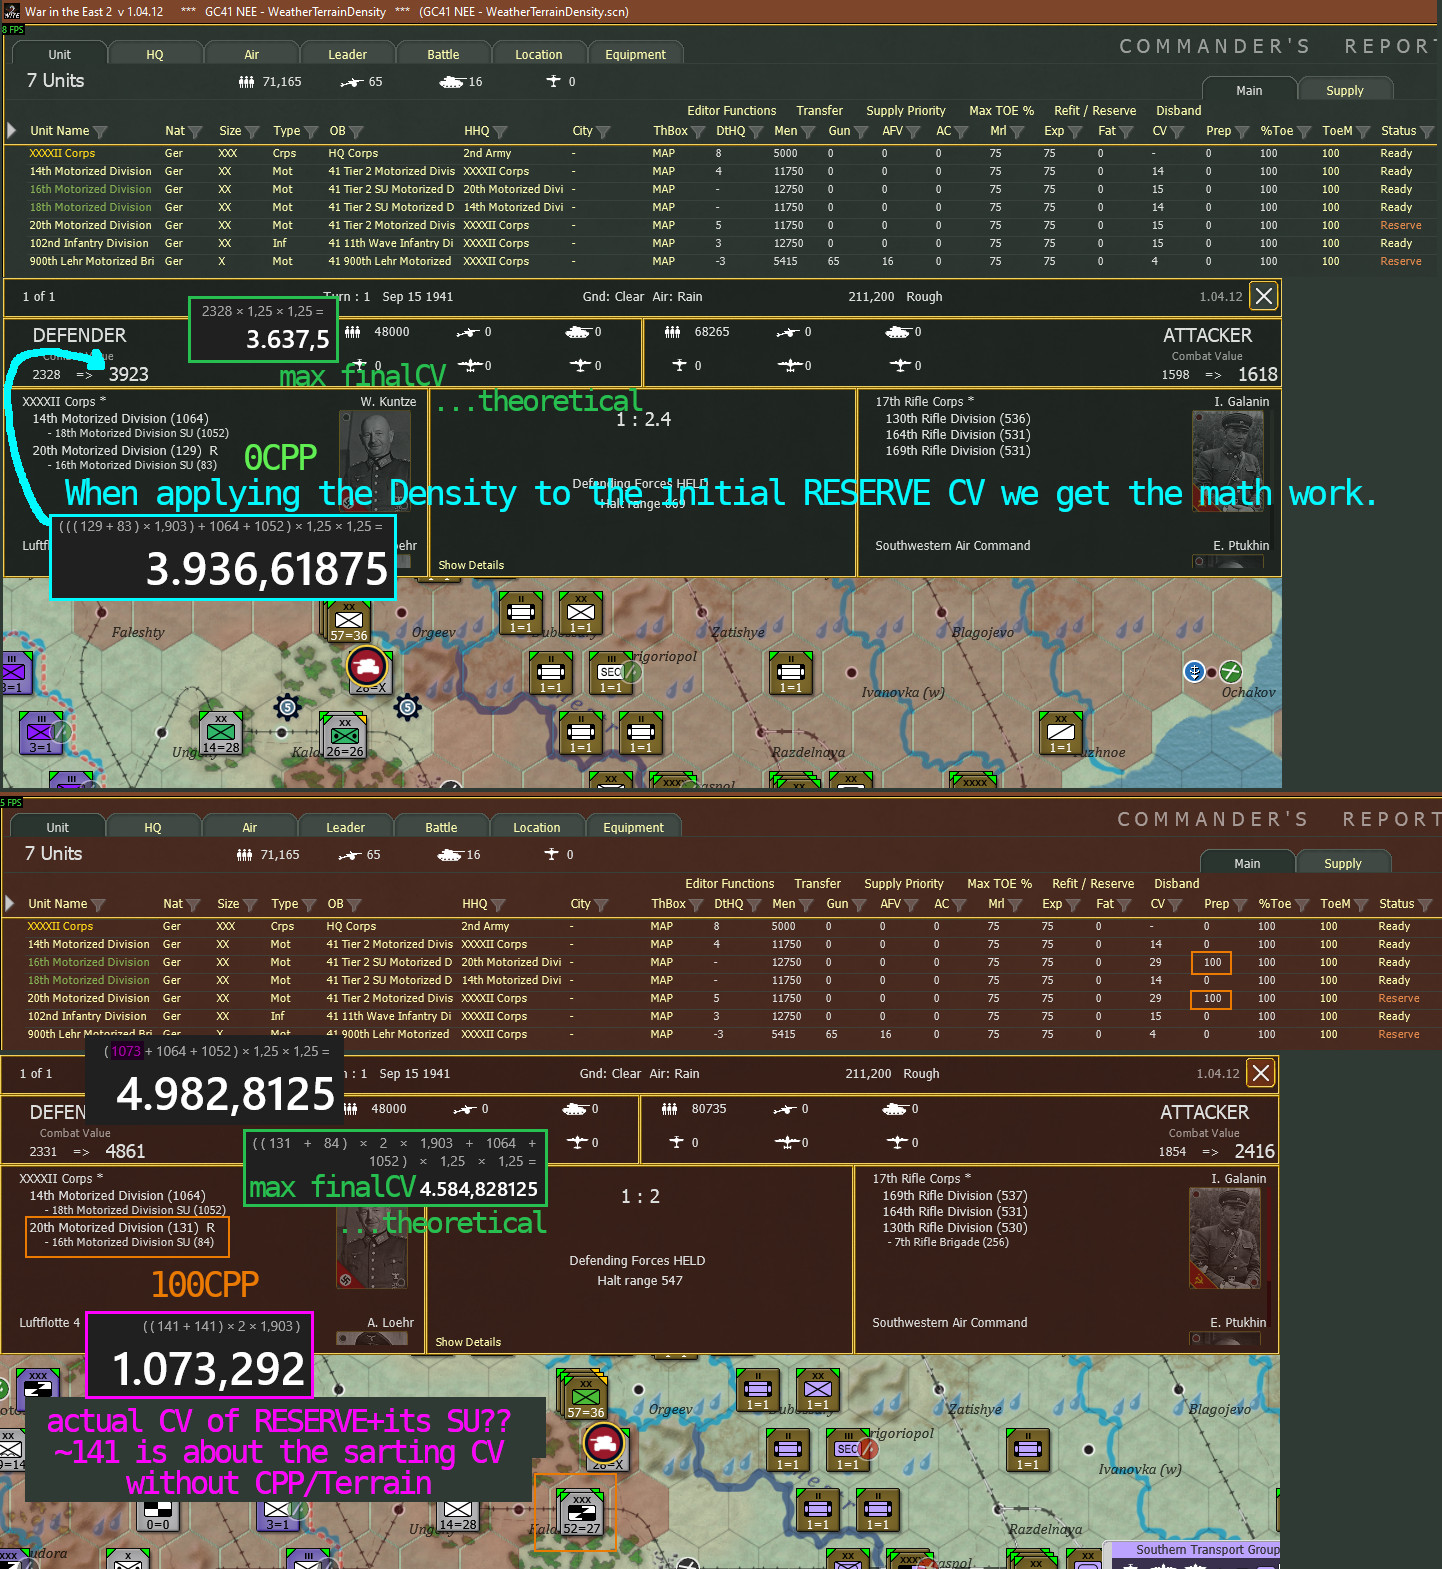Select the 52=27 corps counter on lower map
Viewport: 1442px width, 1569px height.
click(x=581, y=1514)
